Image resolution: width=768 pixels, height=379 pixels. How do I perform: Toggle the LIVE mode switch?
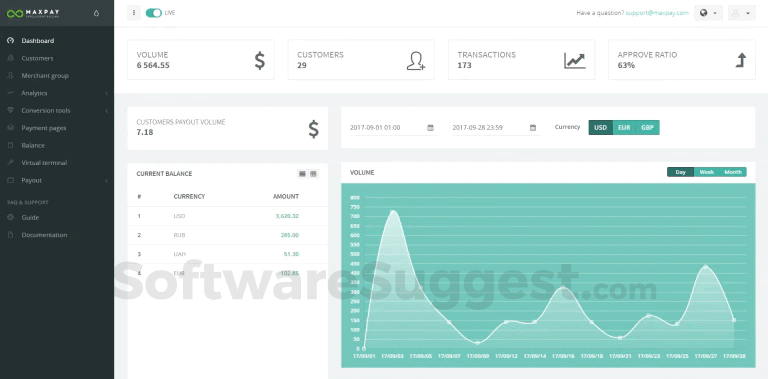(x=154, y=13)
